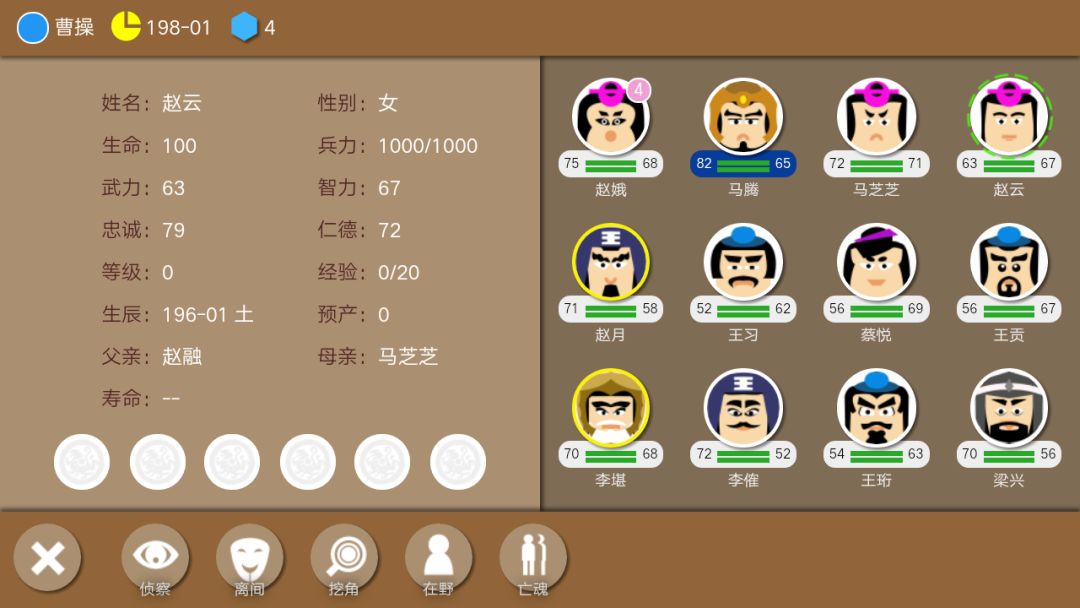
Task: Open the 侦察 scout action
Action: (155, 559)
